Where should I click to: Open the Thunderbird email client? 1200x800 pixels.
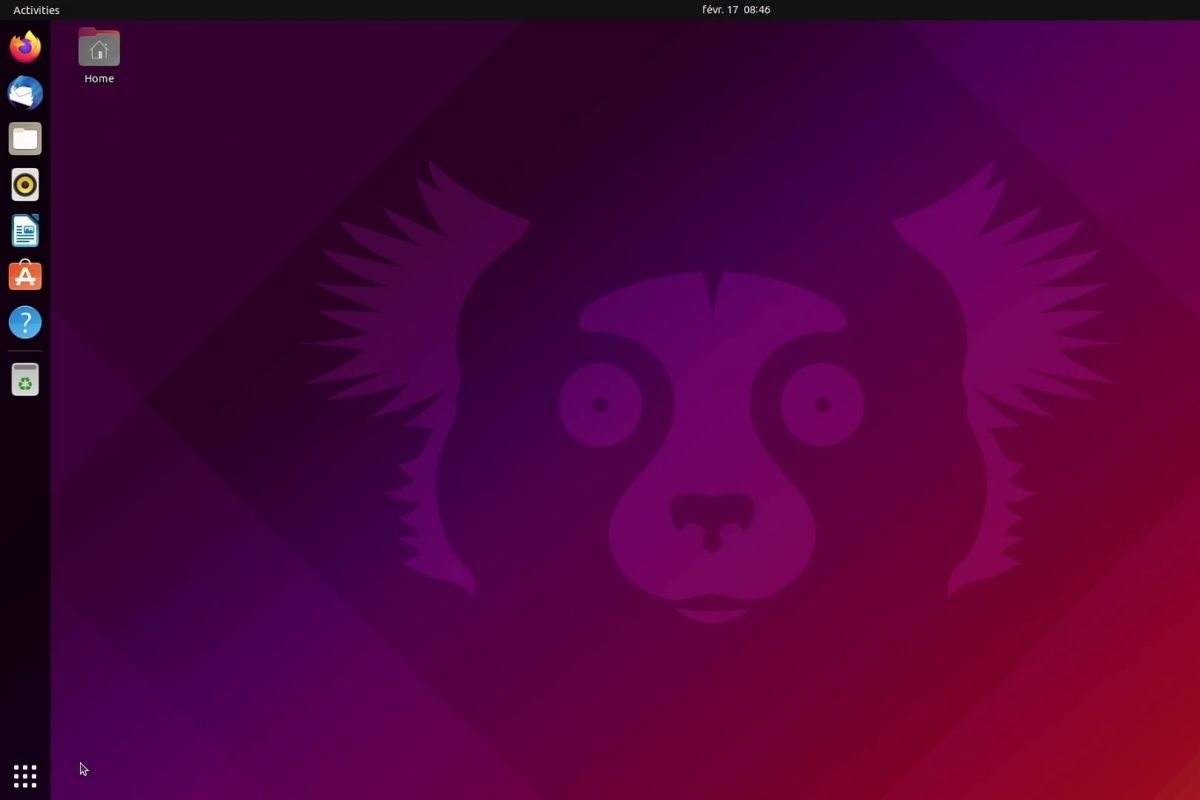coord(24,92)
